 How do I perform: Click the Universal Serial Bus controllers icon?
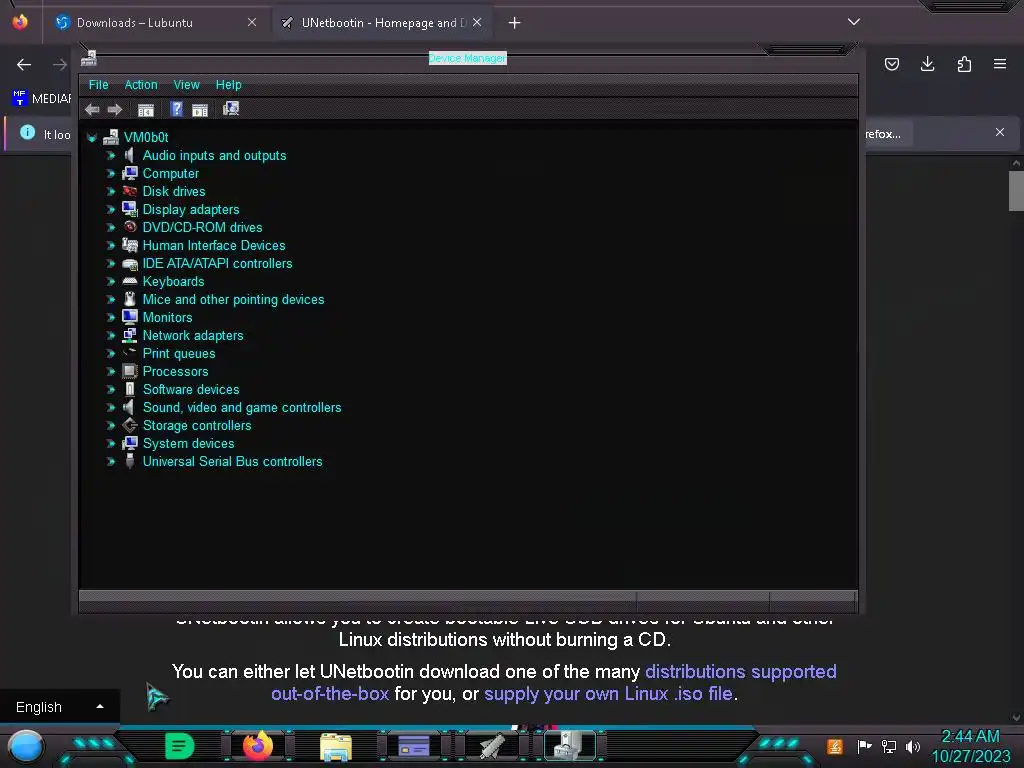tap(130, 461)
